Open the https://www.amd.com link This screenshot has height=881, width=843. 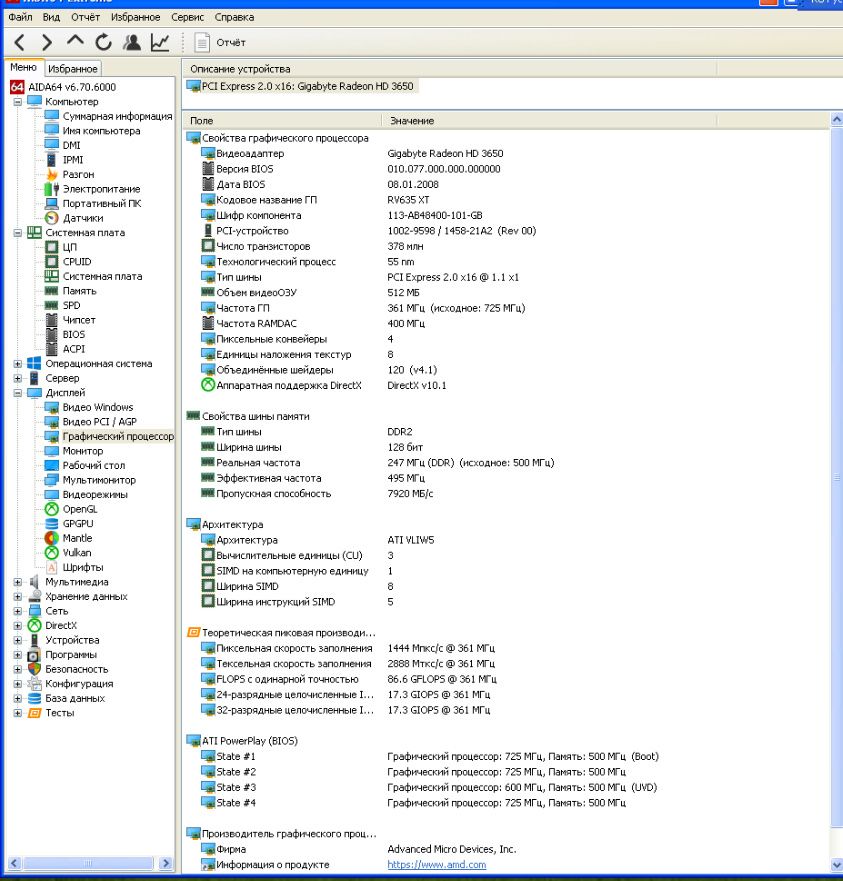click(x=437, y=865)
